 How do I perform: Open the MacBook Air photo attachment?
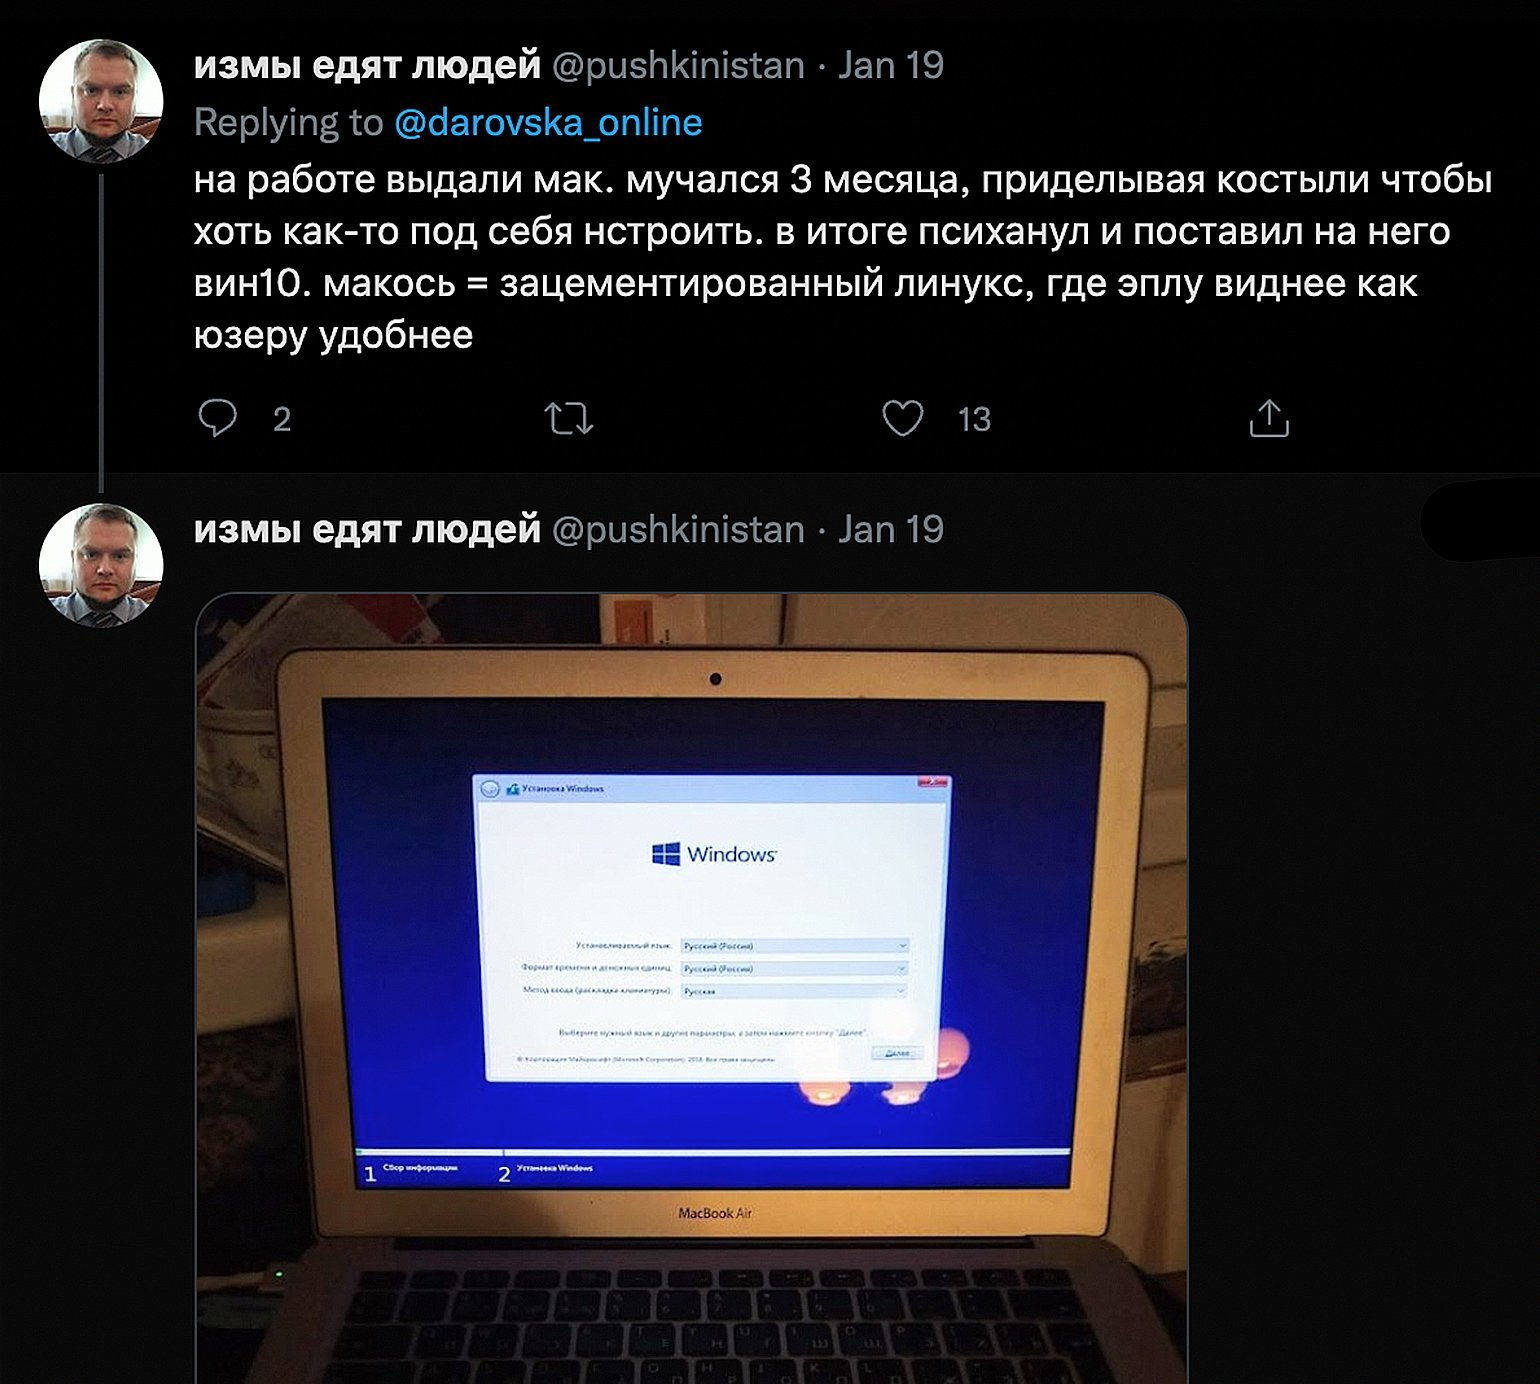691,988
